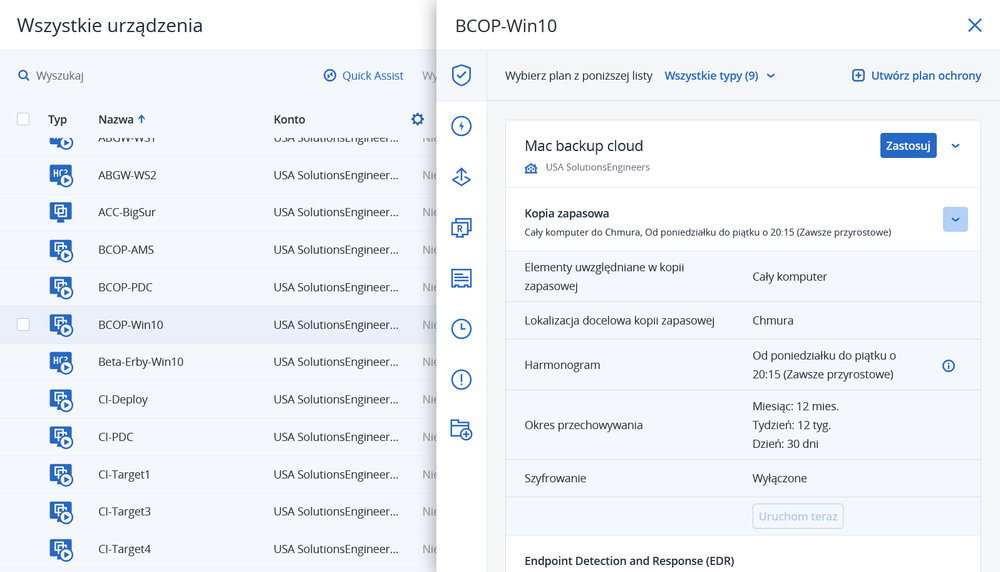
Task: Click the 'Chmura' destination value
Action: (773, 321)
